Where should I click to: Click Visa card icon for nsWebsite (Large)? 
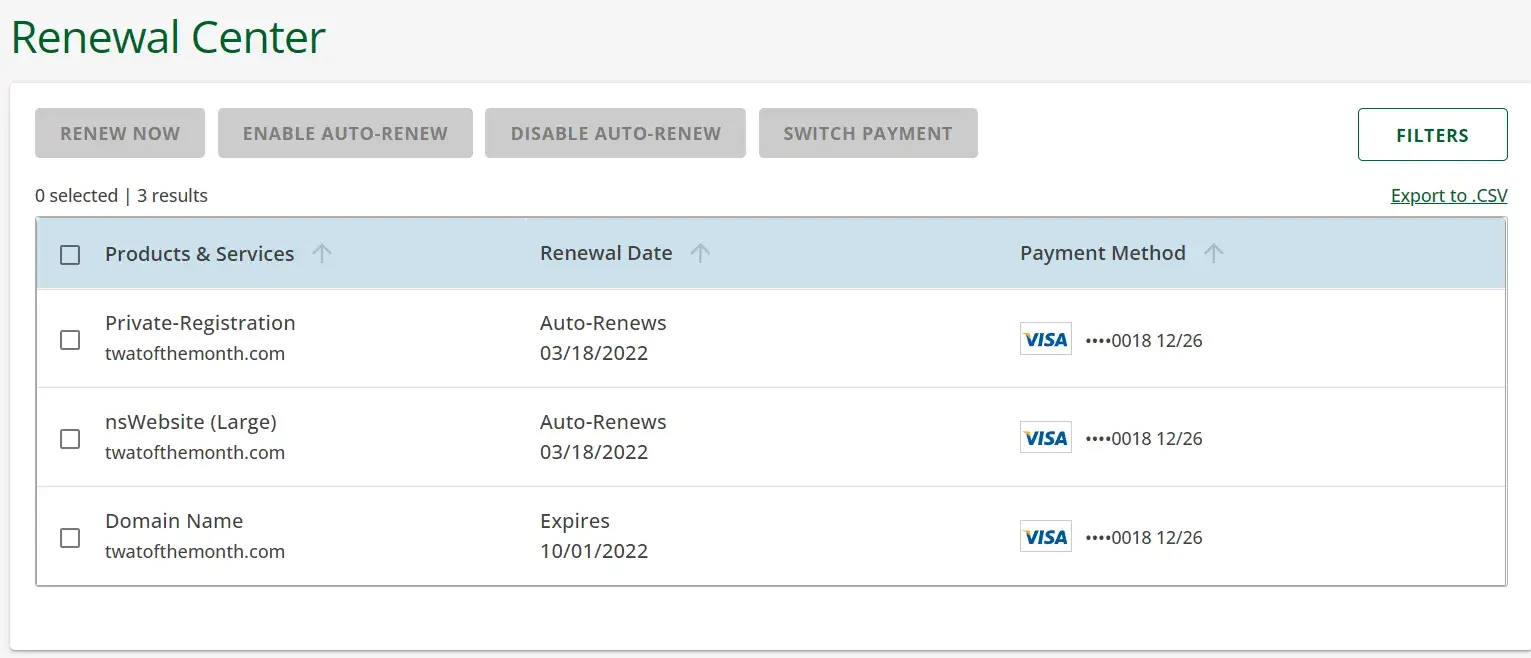(x=1045, y=438)
